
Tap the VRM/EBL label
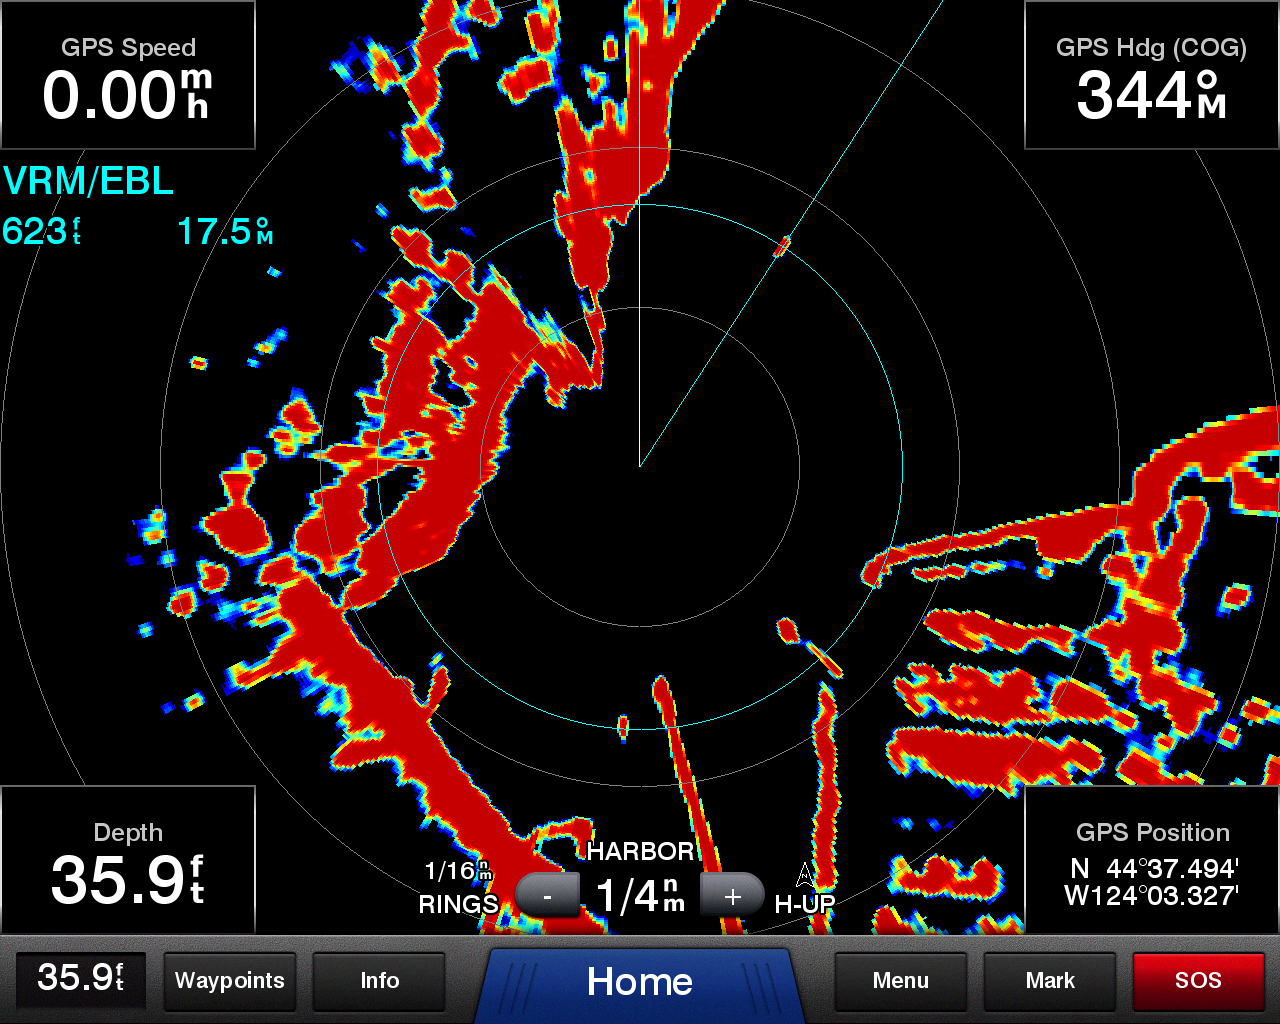[x=88, y=181]
